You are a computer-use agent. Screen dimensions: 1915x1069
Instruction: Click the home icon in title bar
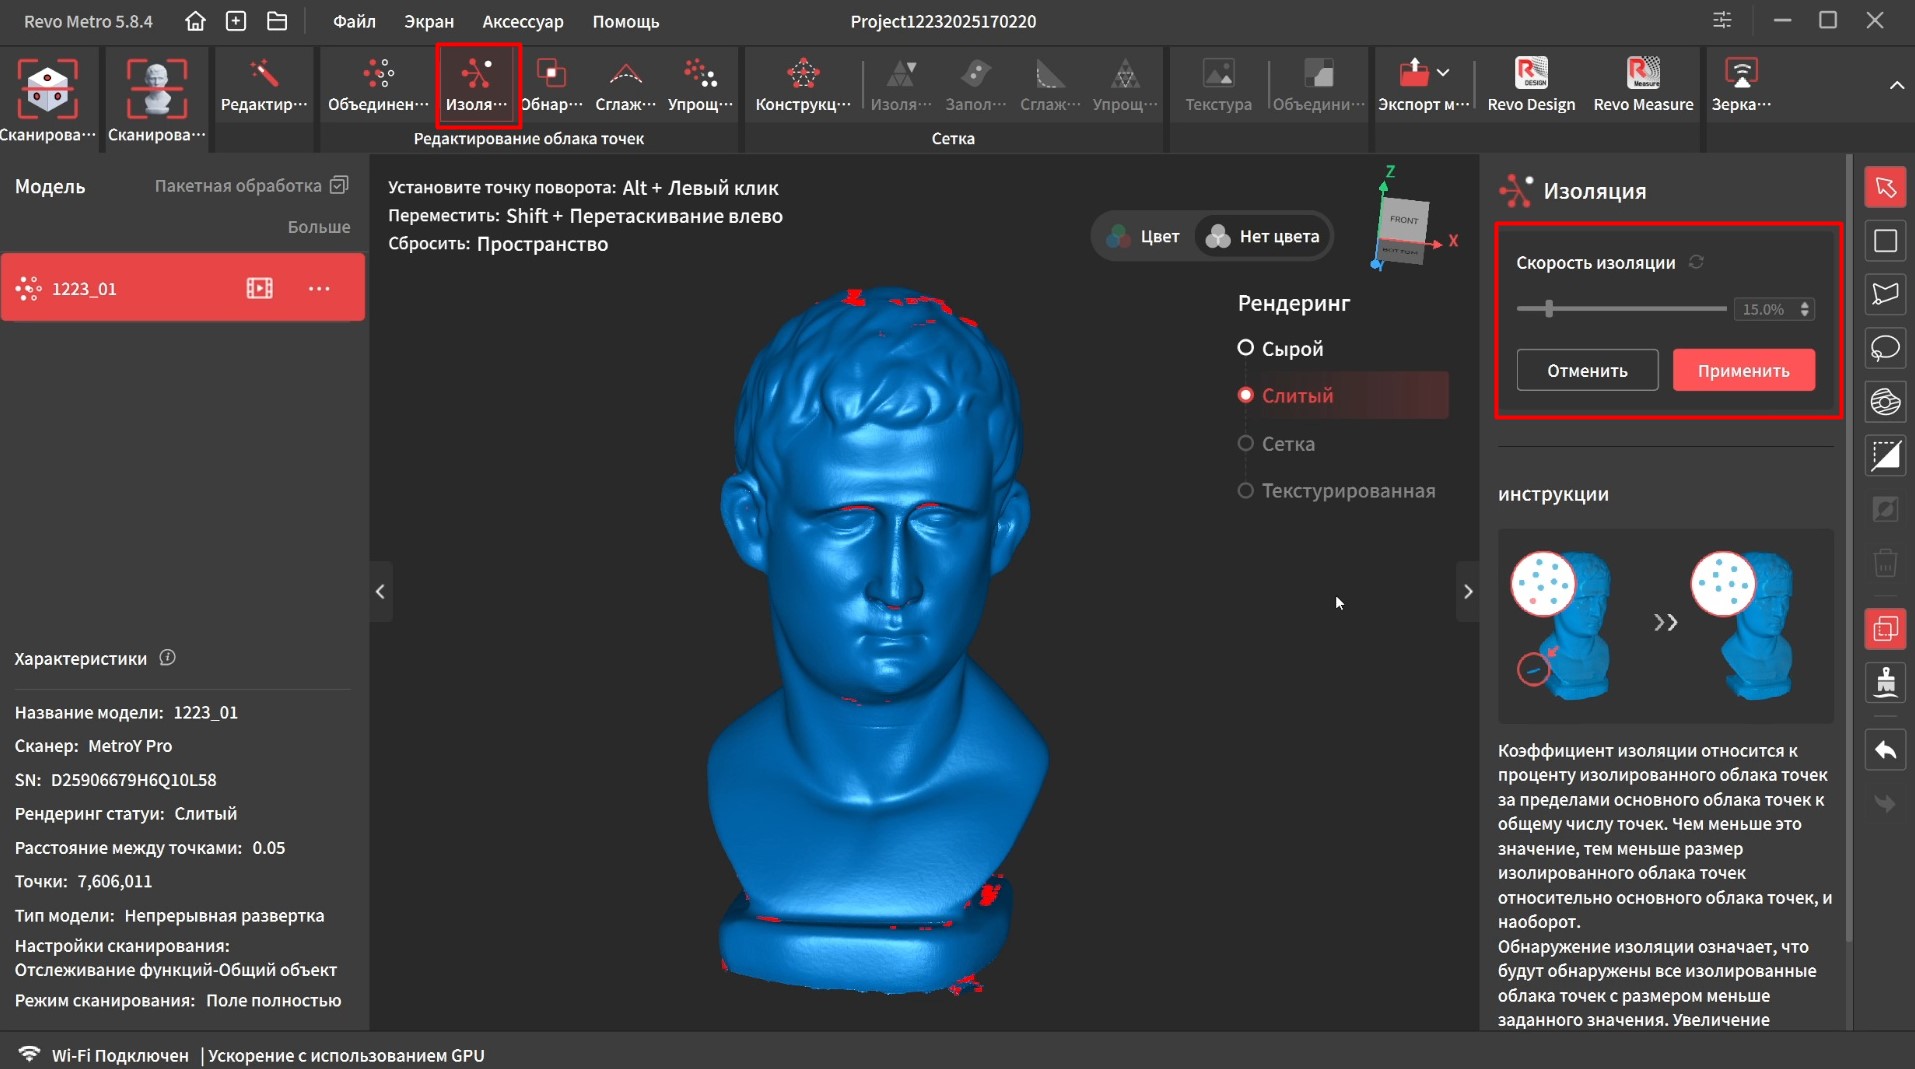coord(196,21)
